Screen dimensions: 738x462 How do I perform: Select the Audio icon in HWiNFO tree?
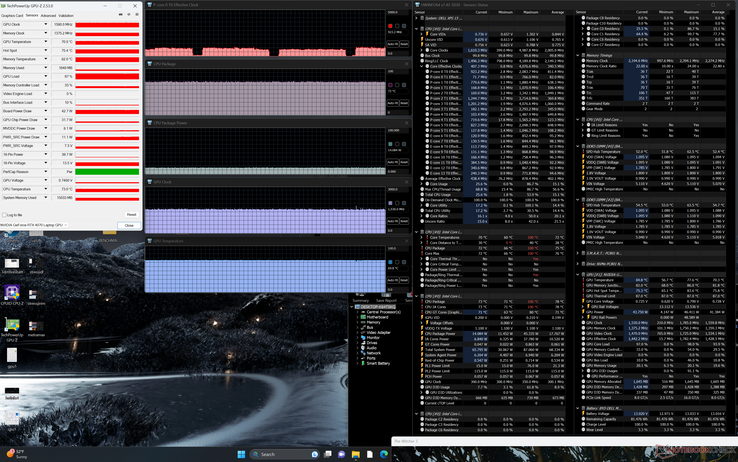point(363,348)
